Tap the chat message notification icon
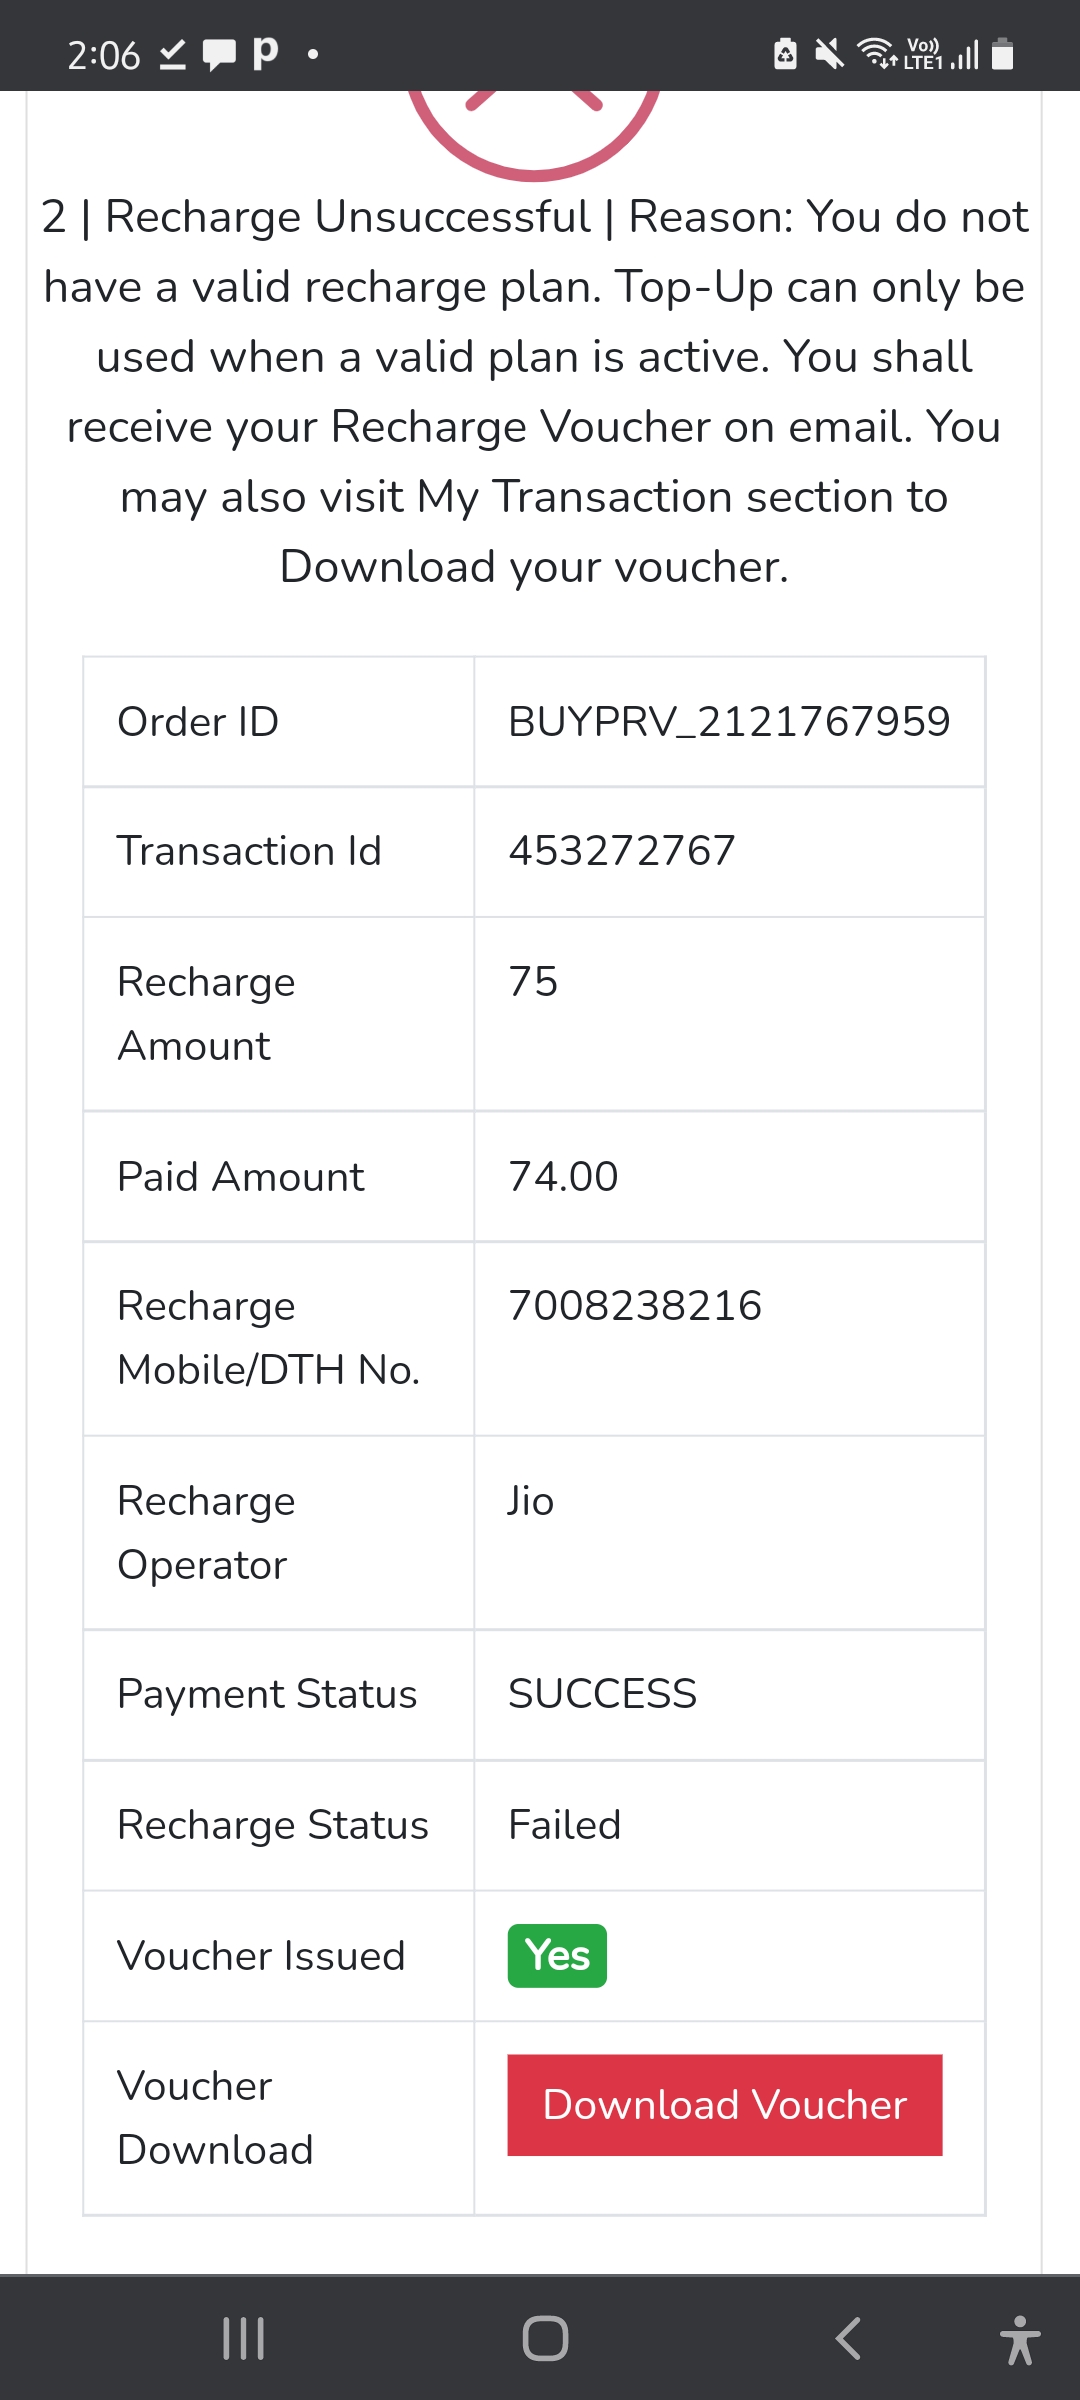The height and width of the screenshot is (2400, 1080). click(x=219, y=54)
